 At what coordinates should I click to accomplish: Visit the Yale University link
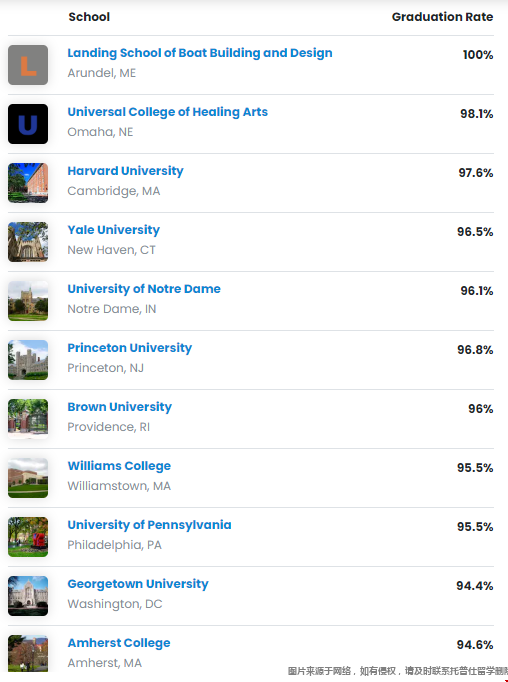[114, 230]
